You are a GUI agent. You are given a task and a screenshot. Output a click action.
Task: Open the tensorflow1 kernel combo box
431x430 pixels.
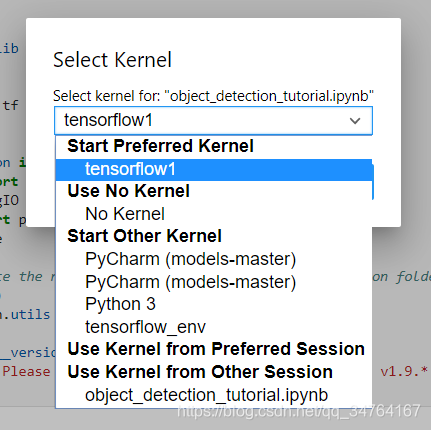click(x=213, y=121)
